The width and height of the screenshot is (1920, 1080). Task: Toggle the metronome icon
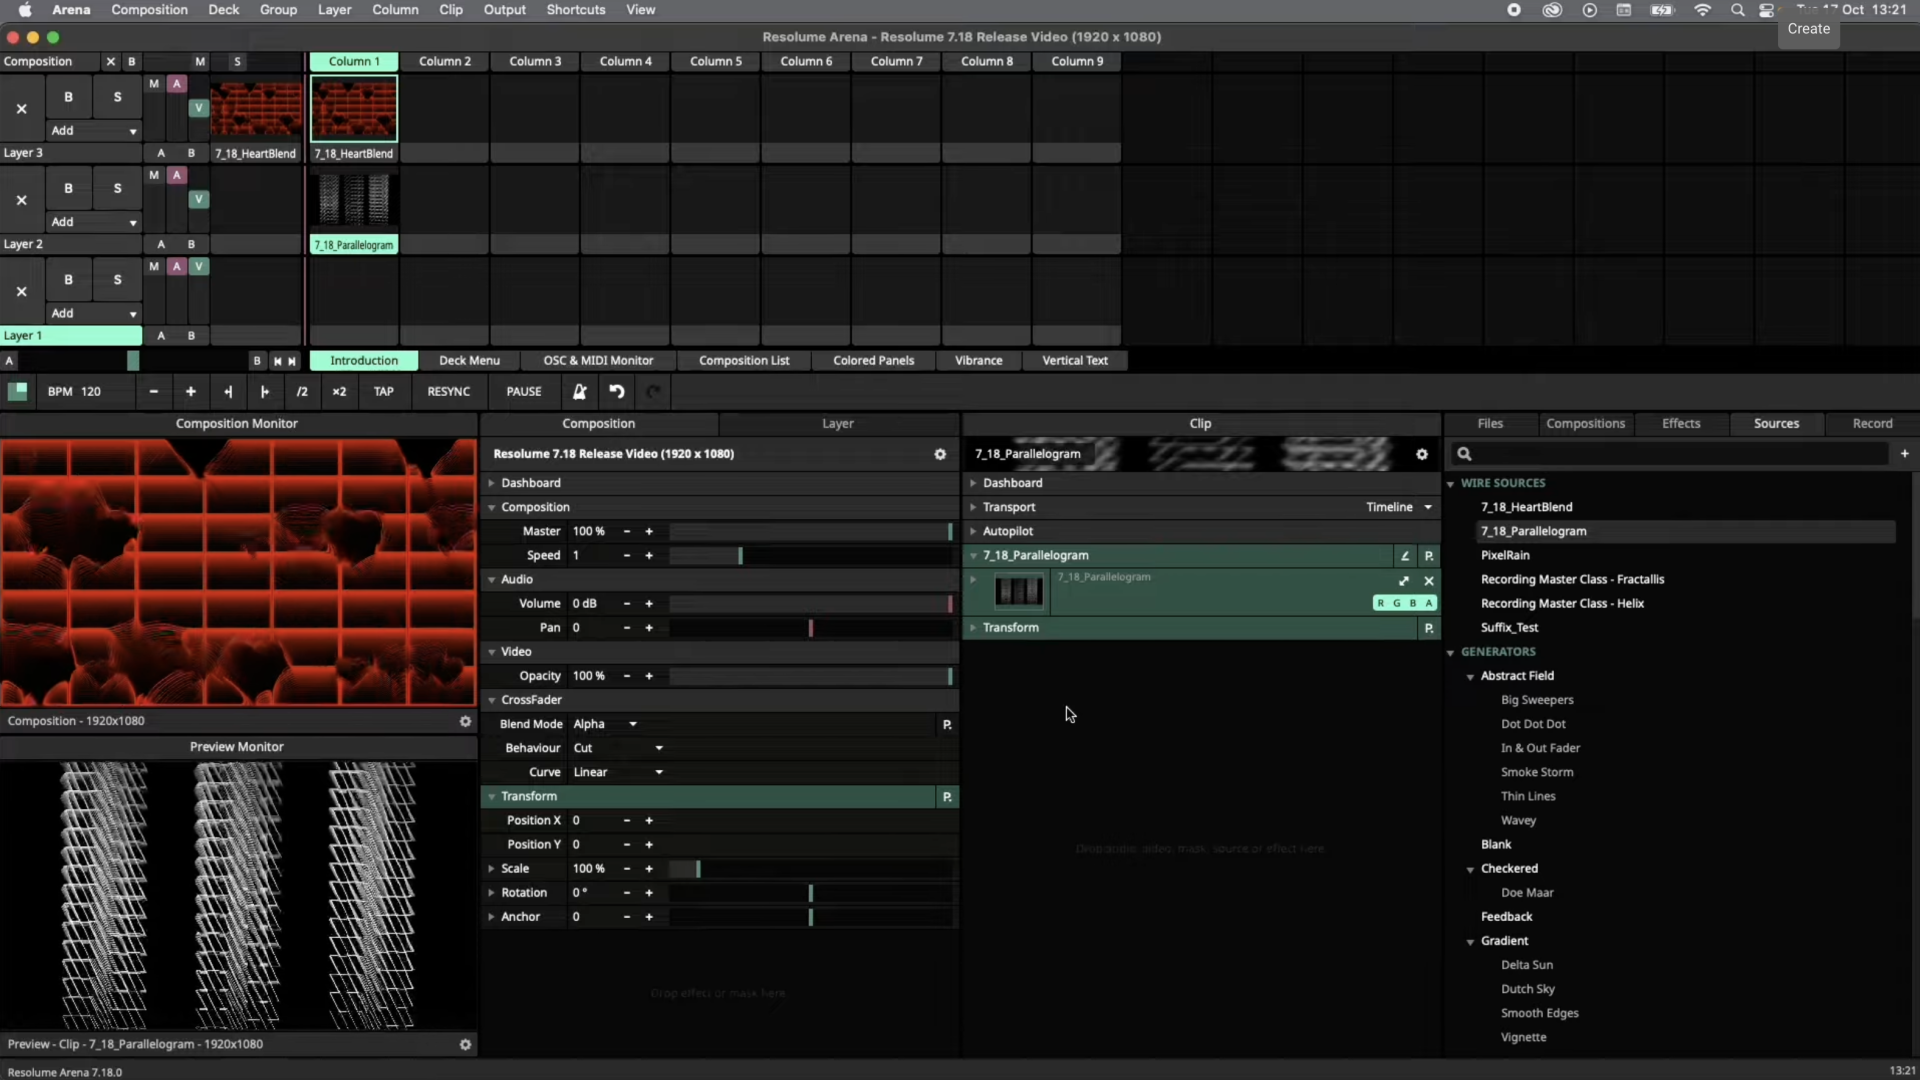tap(579, 391)
